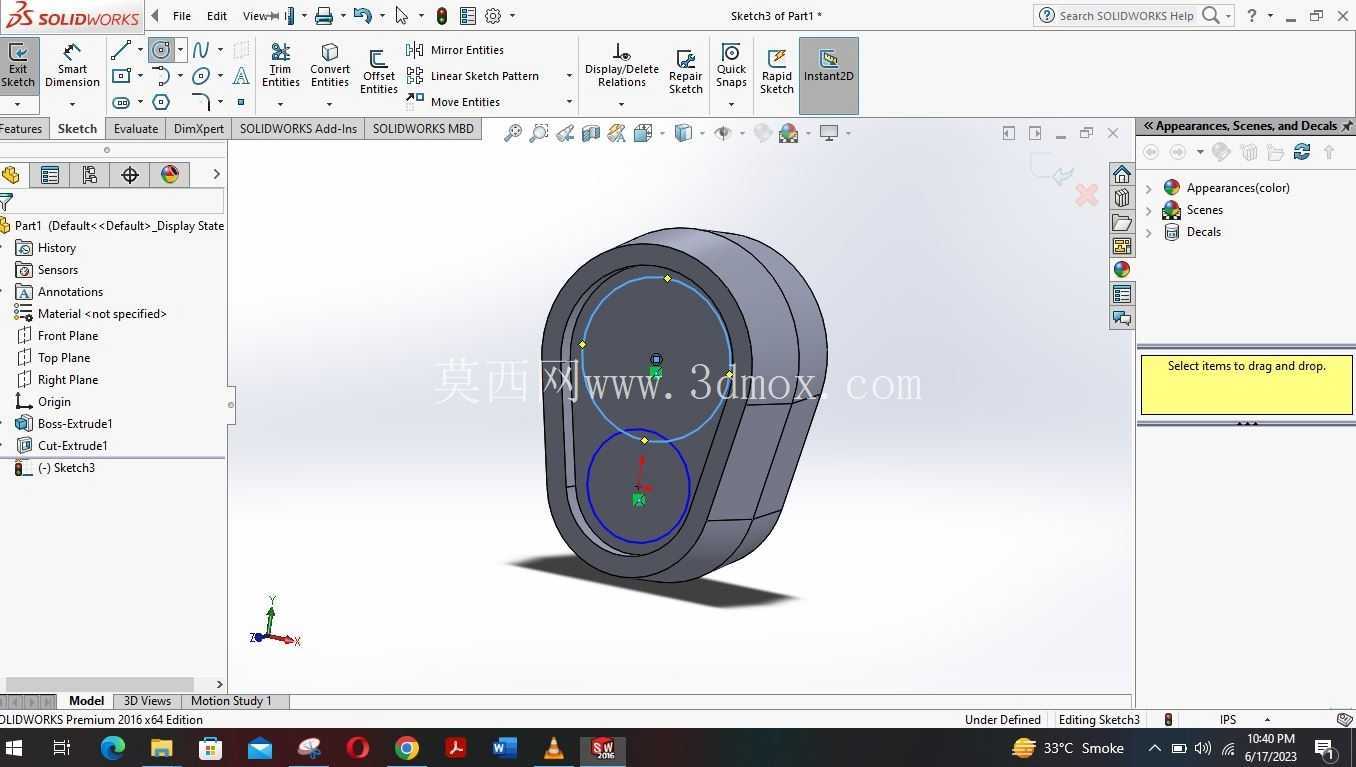Open Display/Delete Relations
The height and width of the screenshot is (767, 1356).
pyautogui.click(x=622, y=66)
